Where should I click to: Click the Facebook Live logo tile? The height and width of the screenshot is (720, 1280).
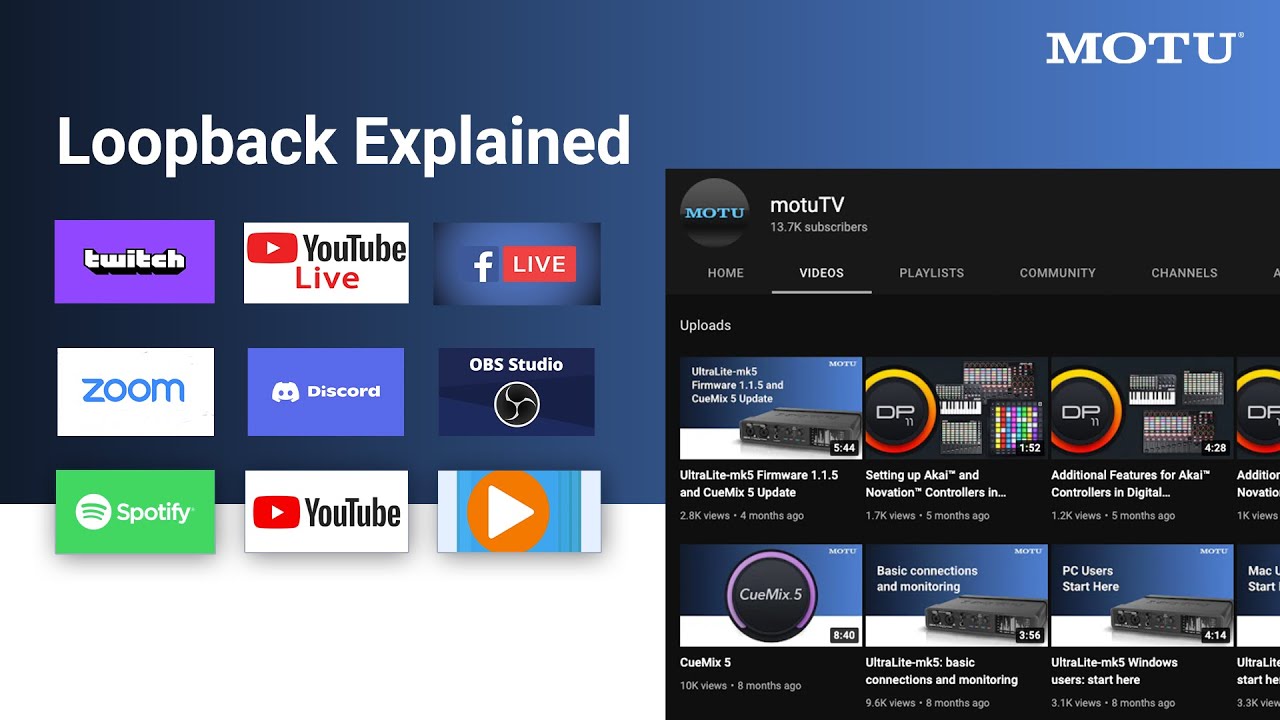pos(517,264)
